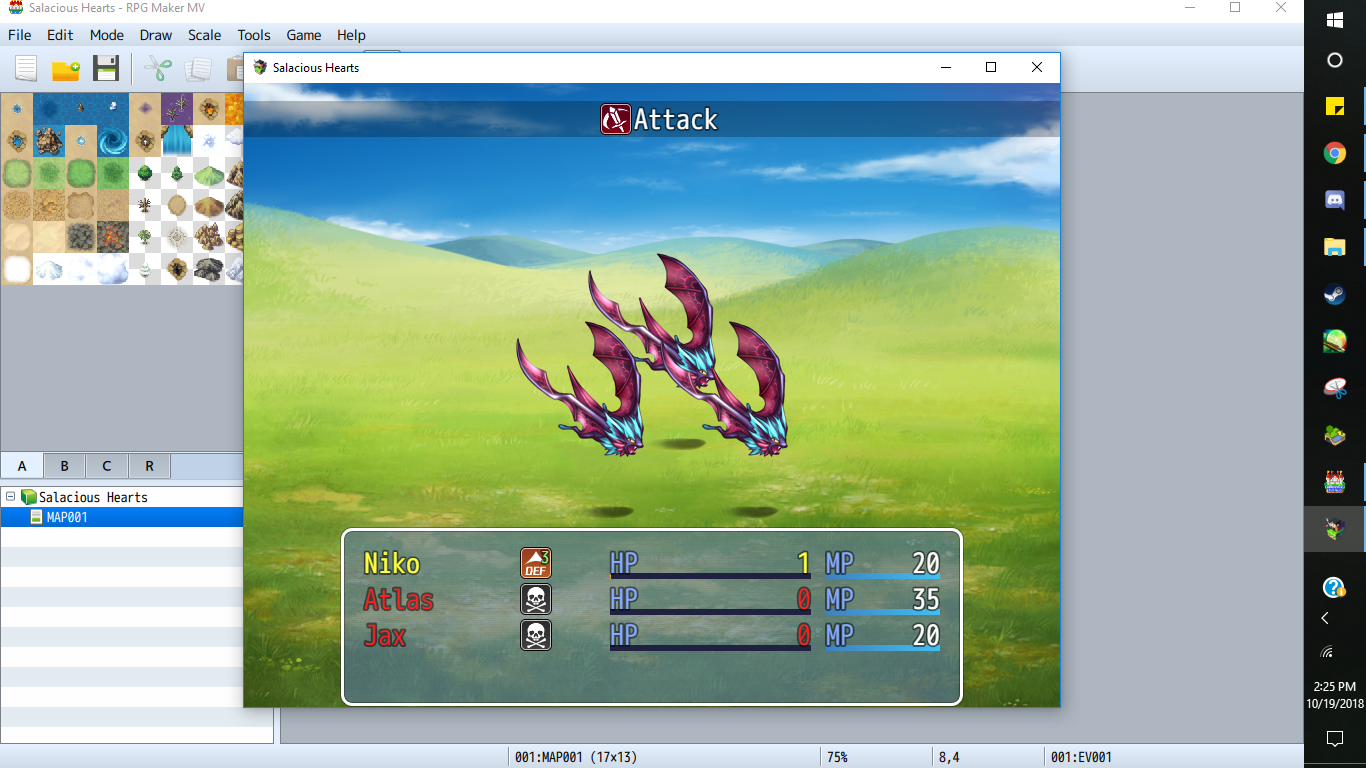
Task: Click the 8,4 coordinates in status bar
Action: [x=949, y=757]
